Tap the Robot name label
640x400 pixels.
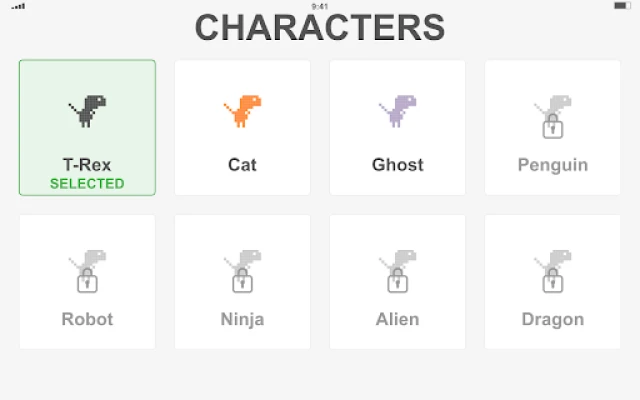(87, 320)
